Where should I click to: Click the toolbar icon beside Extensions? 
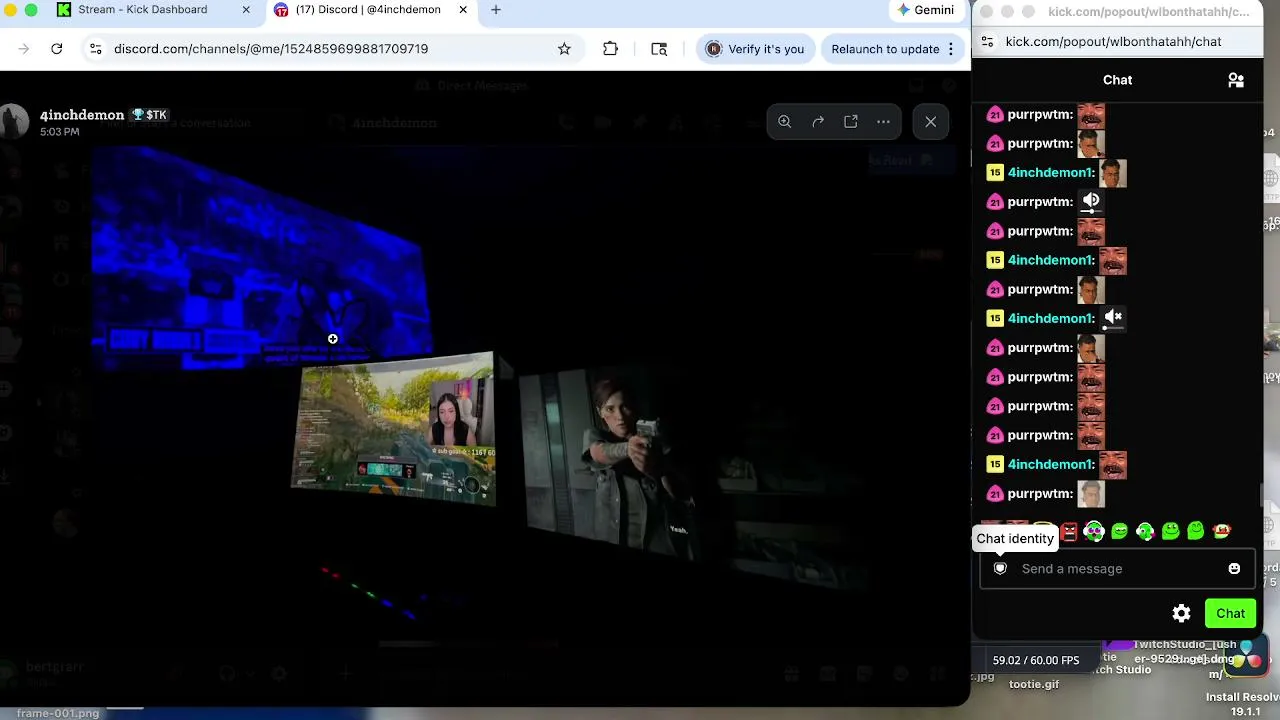659,49
